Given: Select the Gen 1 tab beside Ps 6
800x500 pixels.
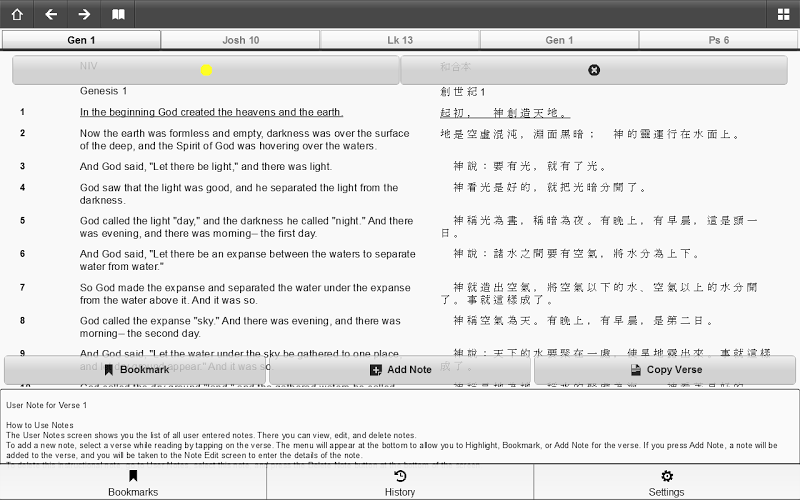Looking at the screenshot, I should (x=559, y=40).
